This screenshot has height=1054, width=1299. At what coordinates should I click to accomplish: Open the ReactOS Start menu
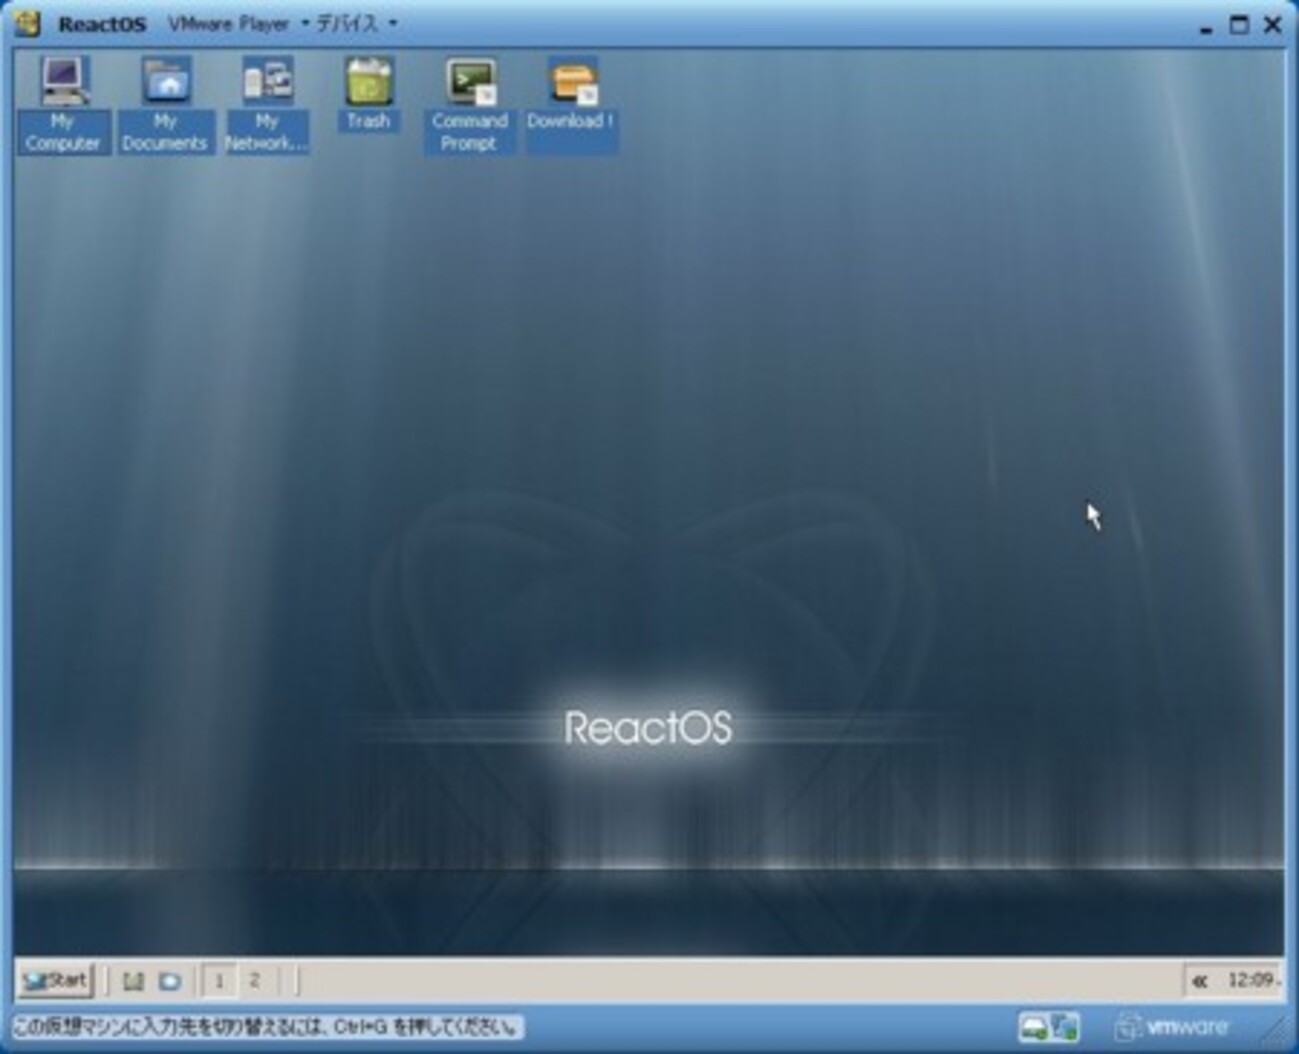coord(56,980)
